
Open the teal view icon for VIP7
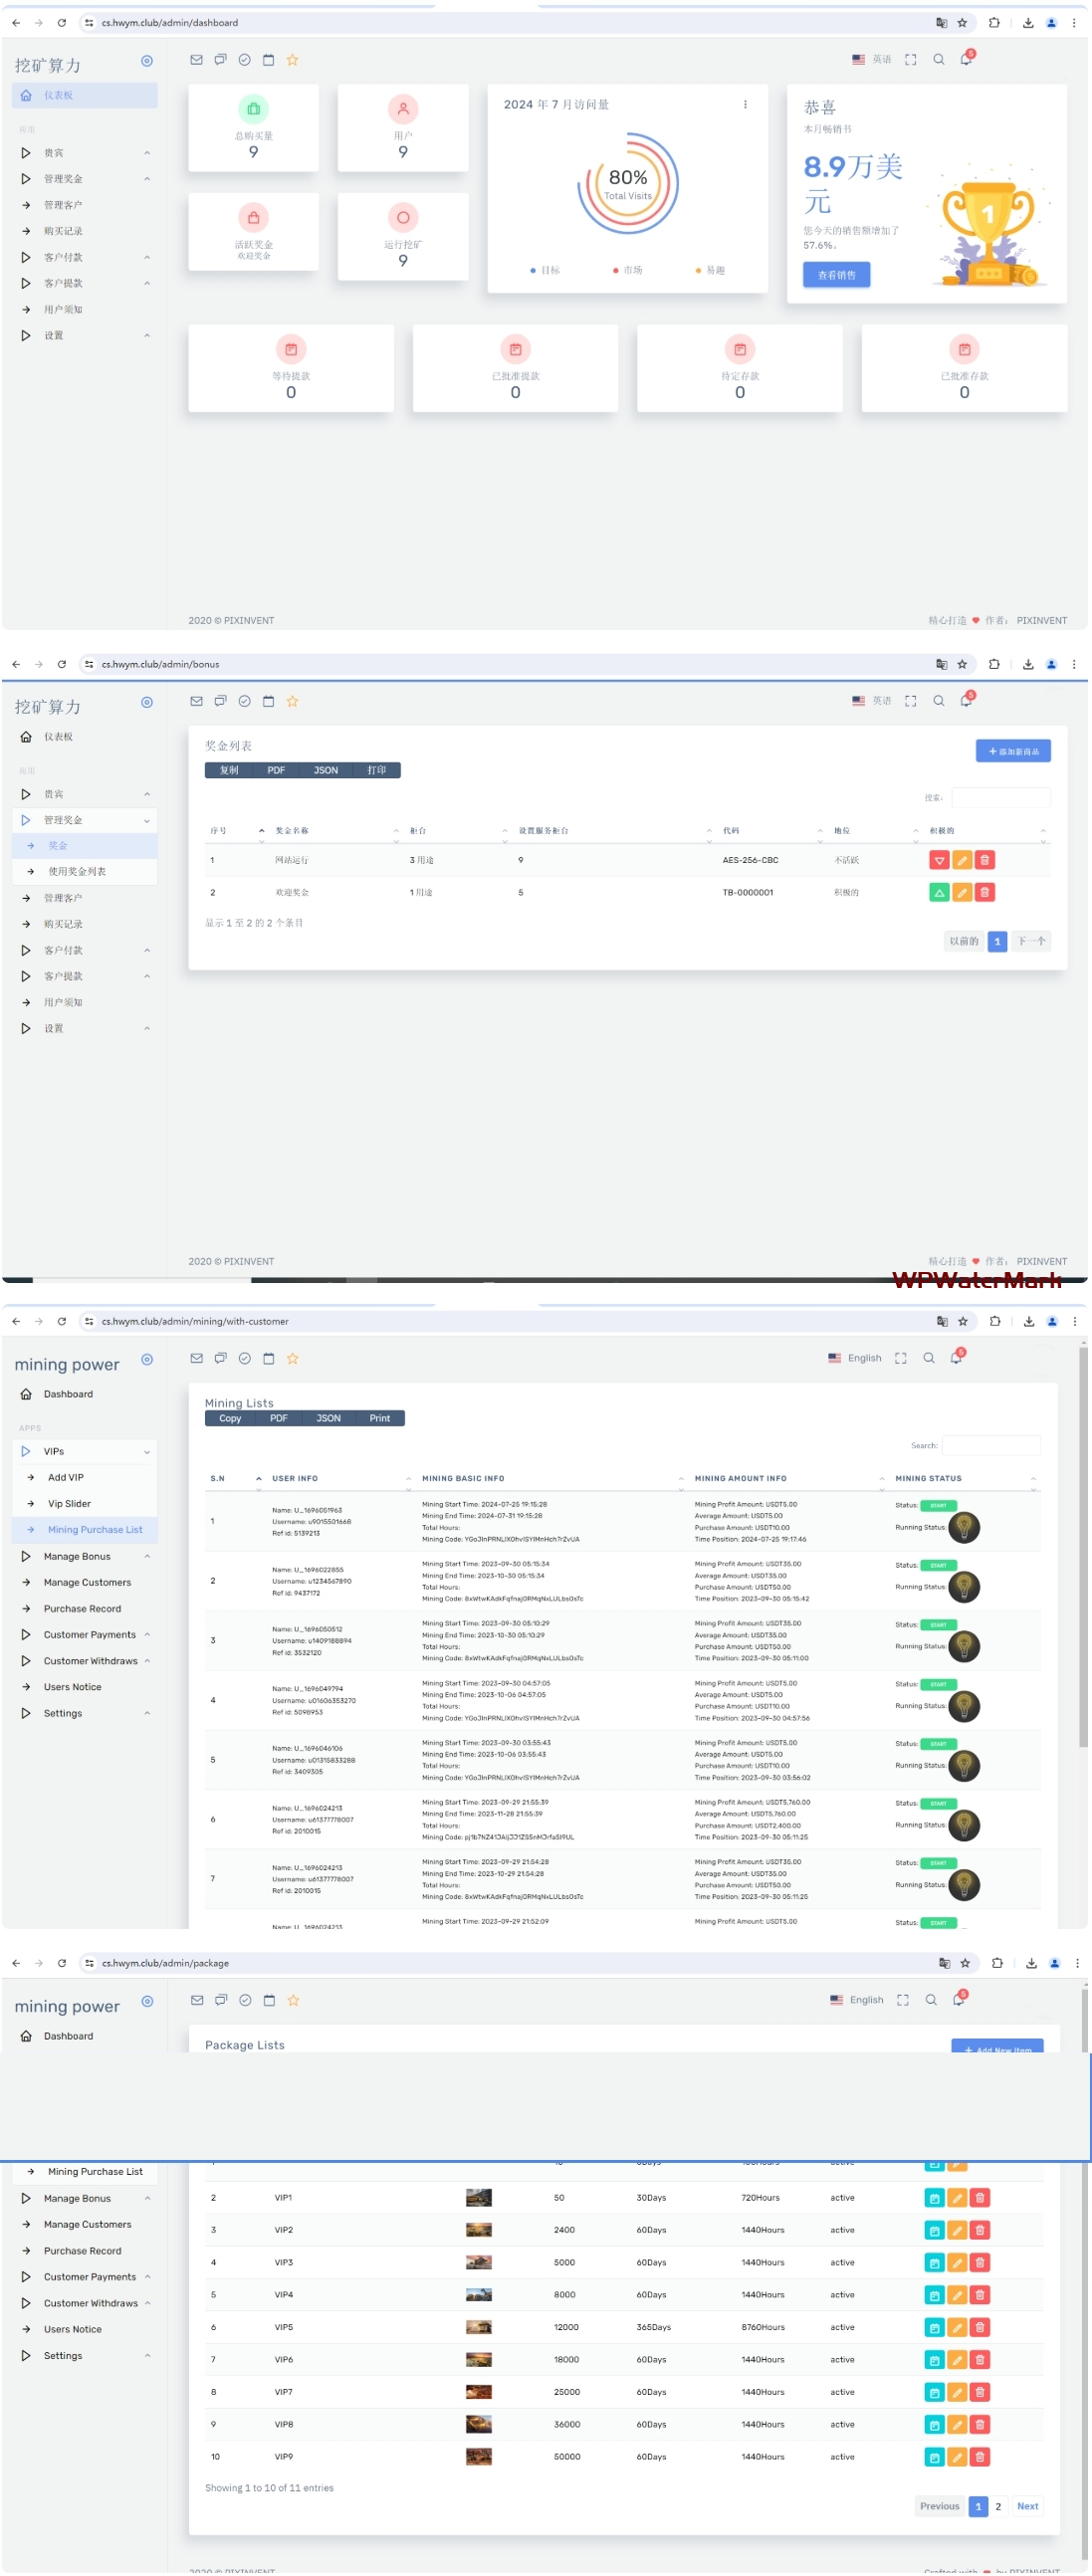(x=934, y=2392)
